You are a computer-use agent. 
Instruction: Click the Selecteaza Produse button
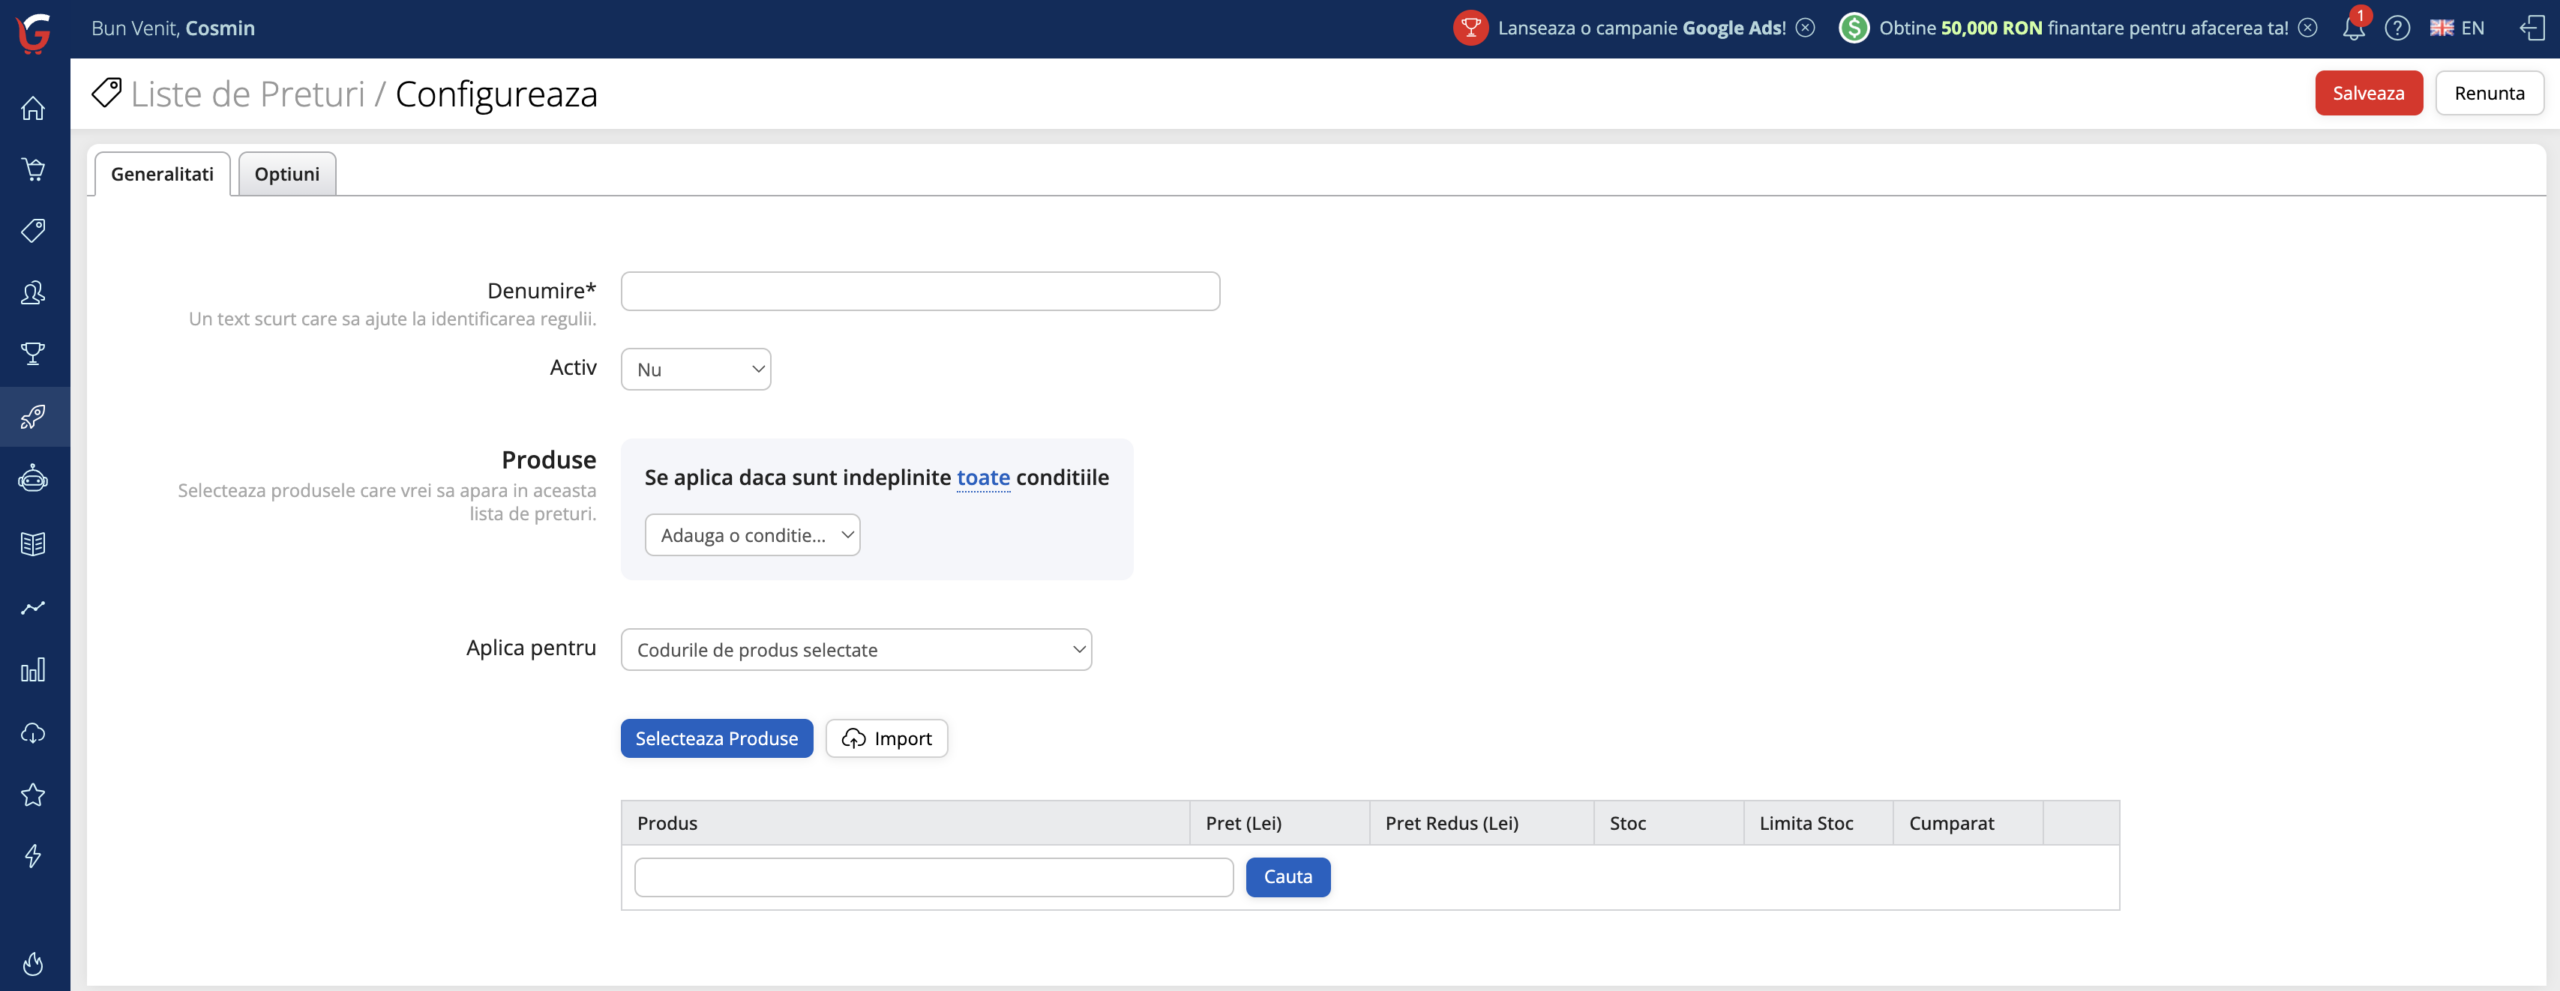(717, 739)
